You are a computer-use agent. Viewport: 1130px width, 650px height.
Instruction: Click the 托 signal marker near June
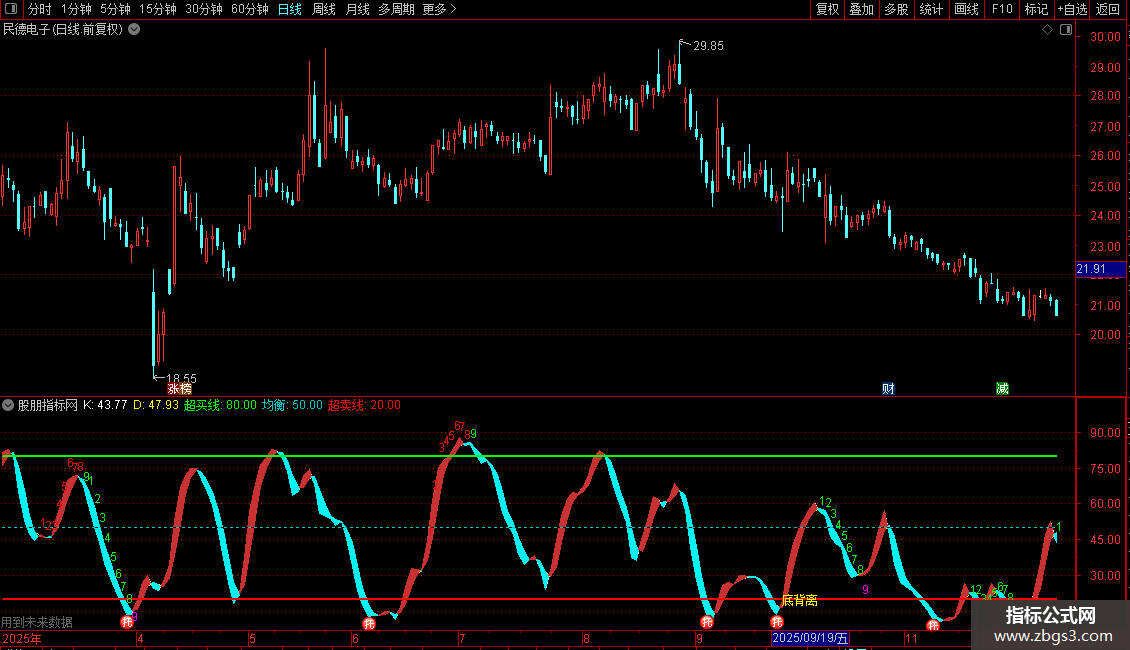(x=368, y=625)
